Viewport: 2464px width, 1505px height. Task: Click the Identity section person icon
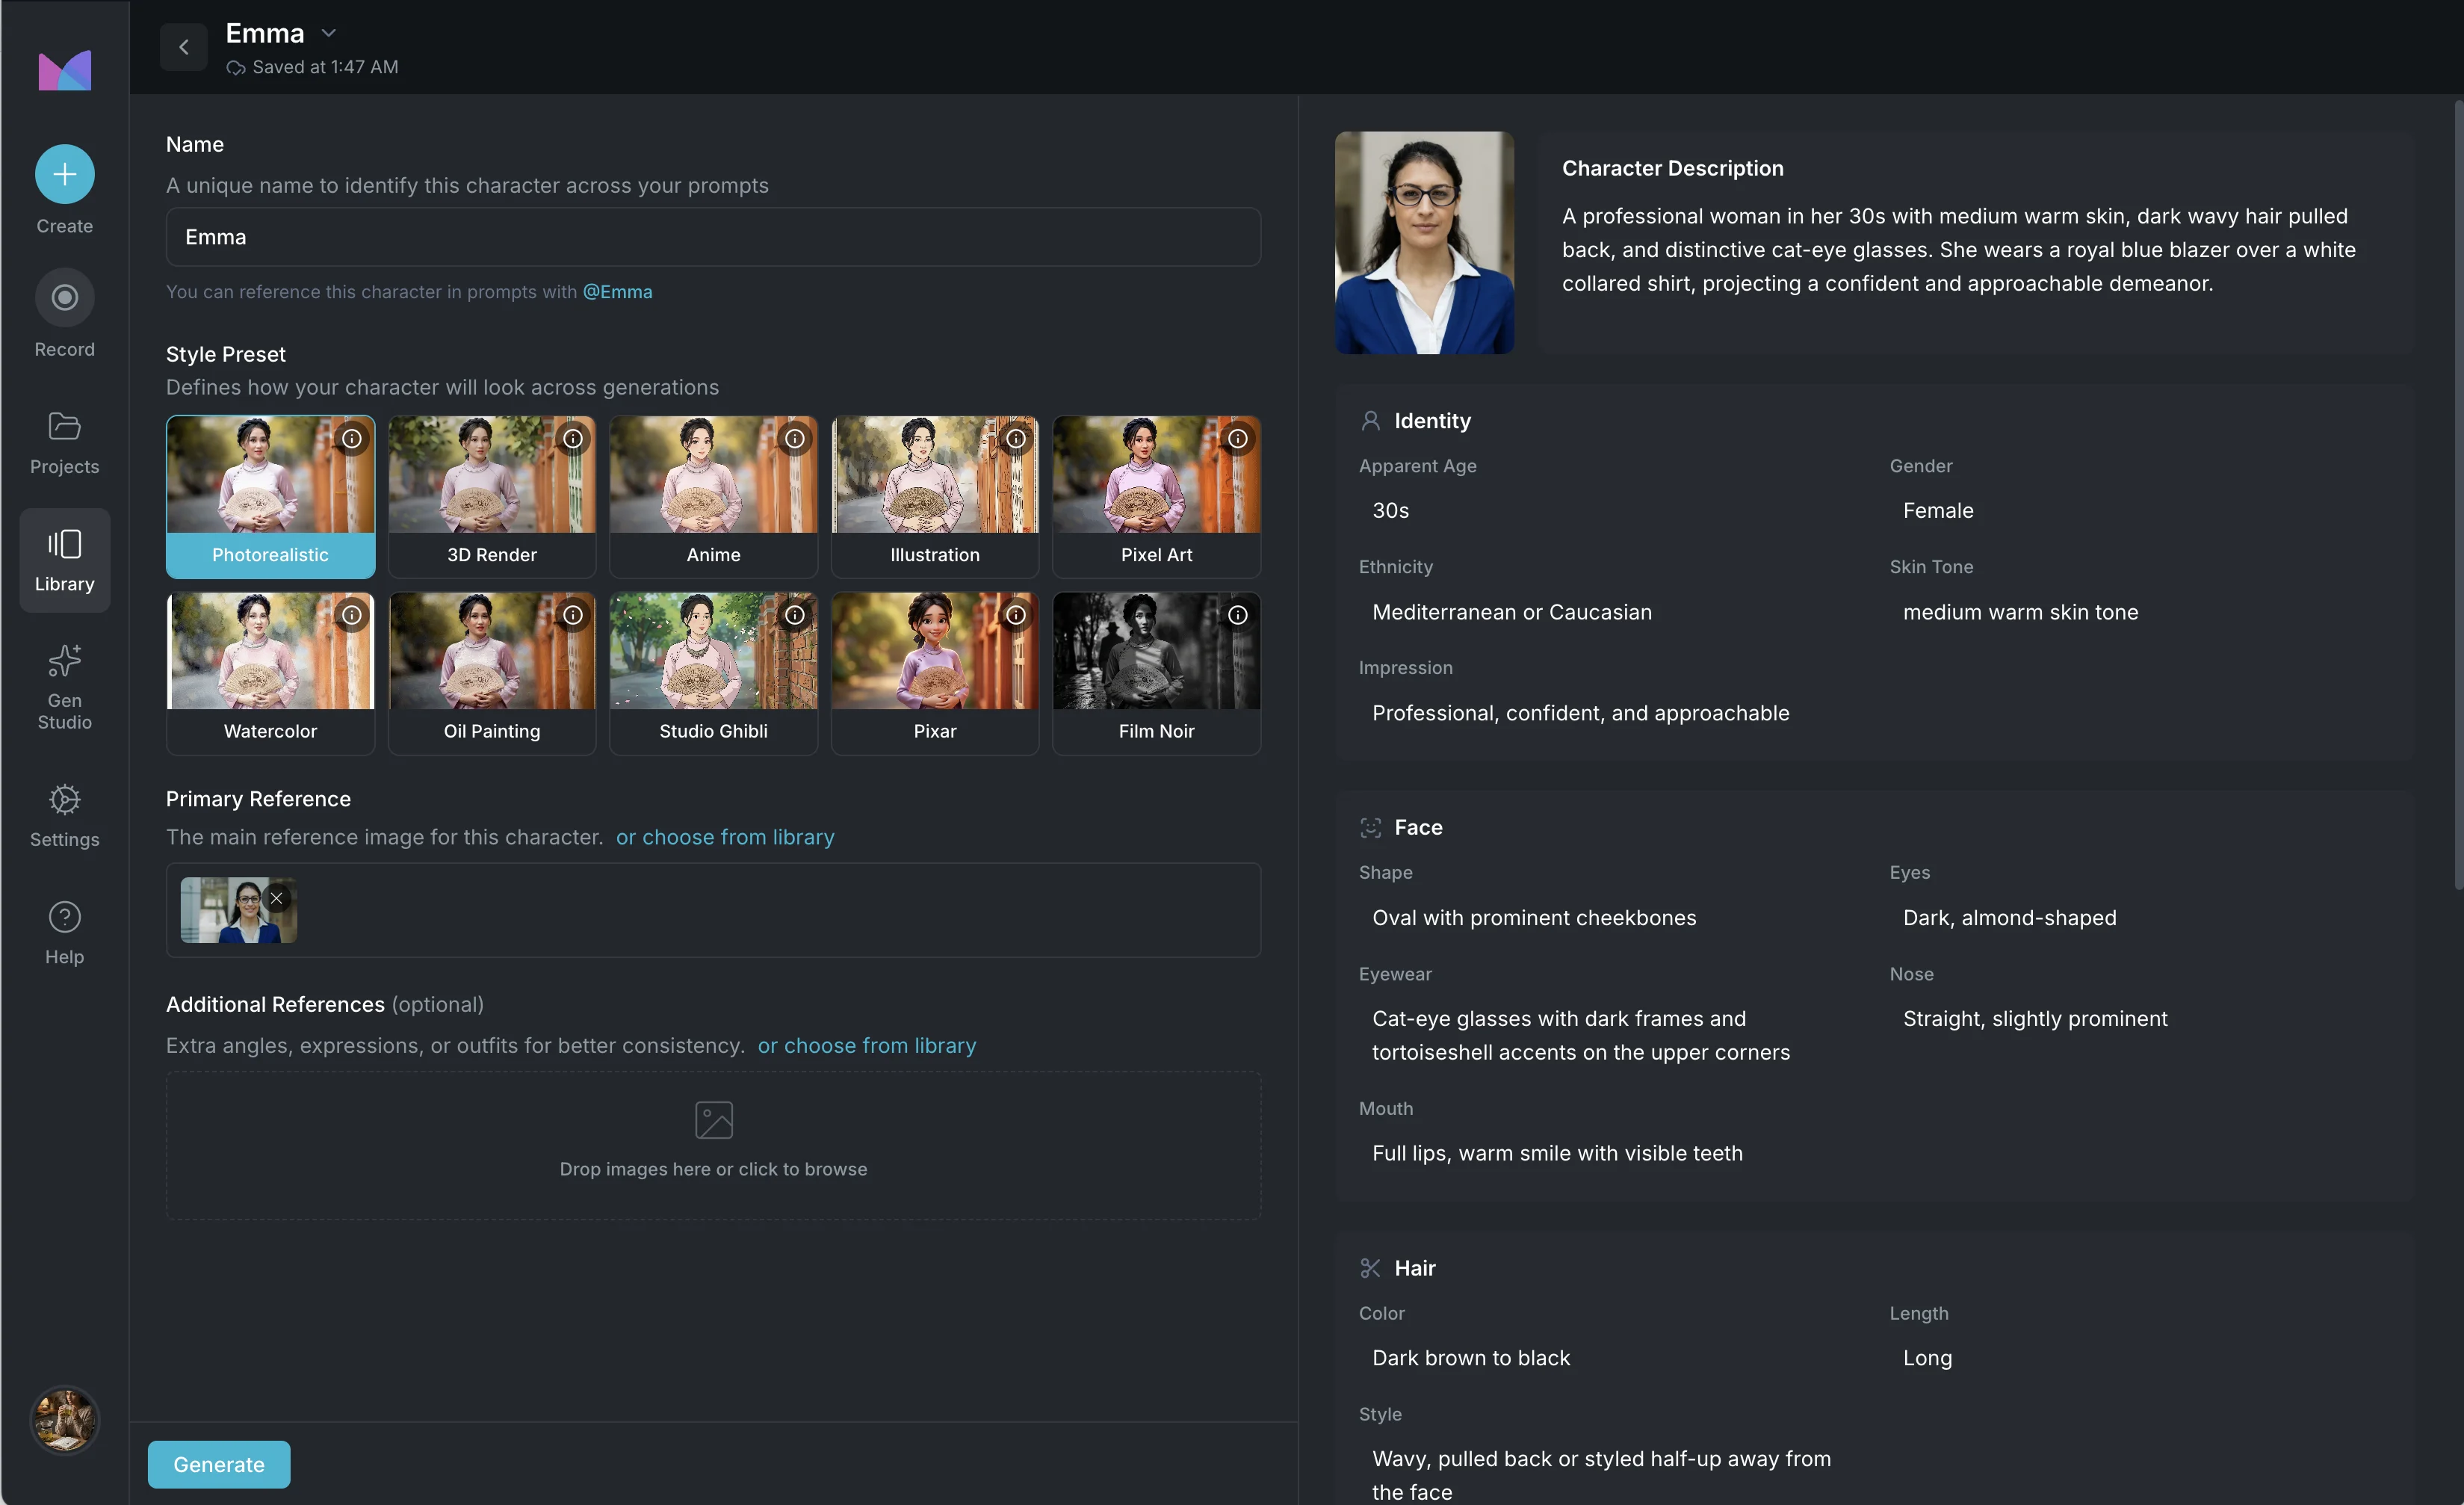click(1370, 421)
